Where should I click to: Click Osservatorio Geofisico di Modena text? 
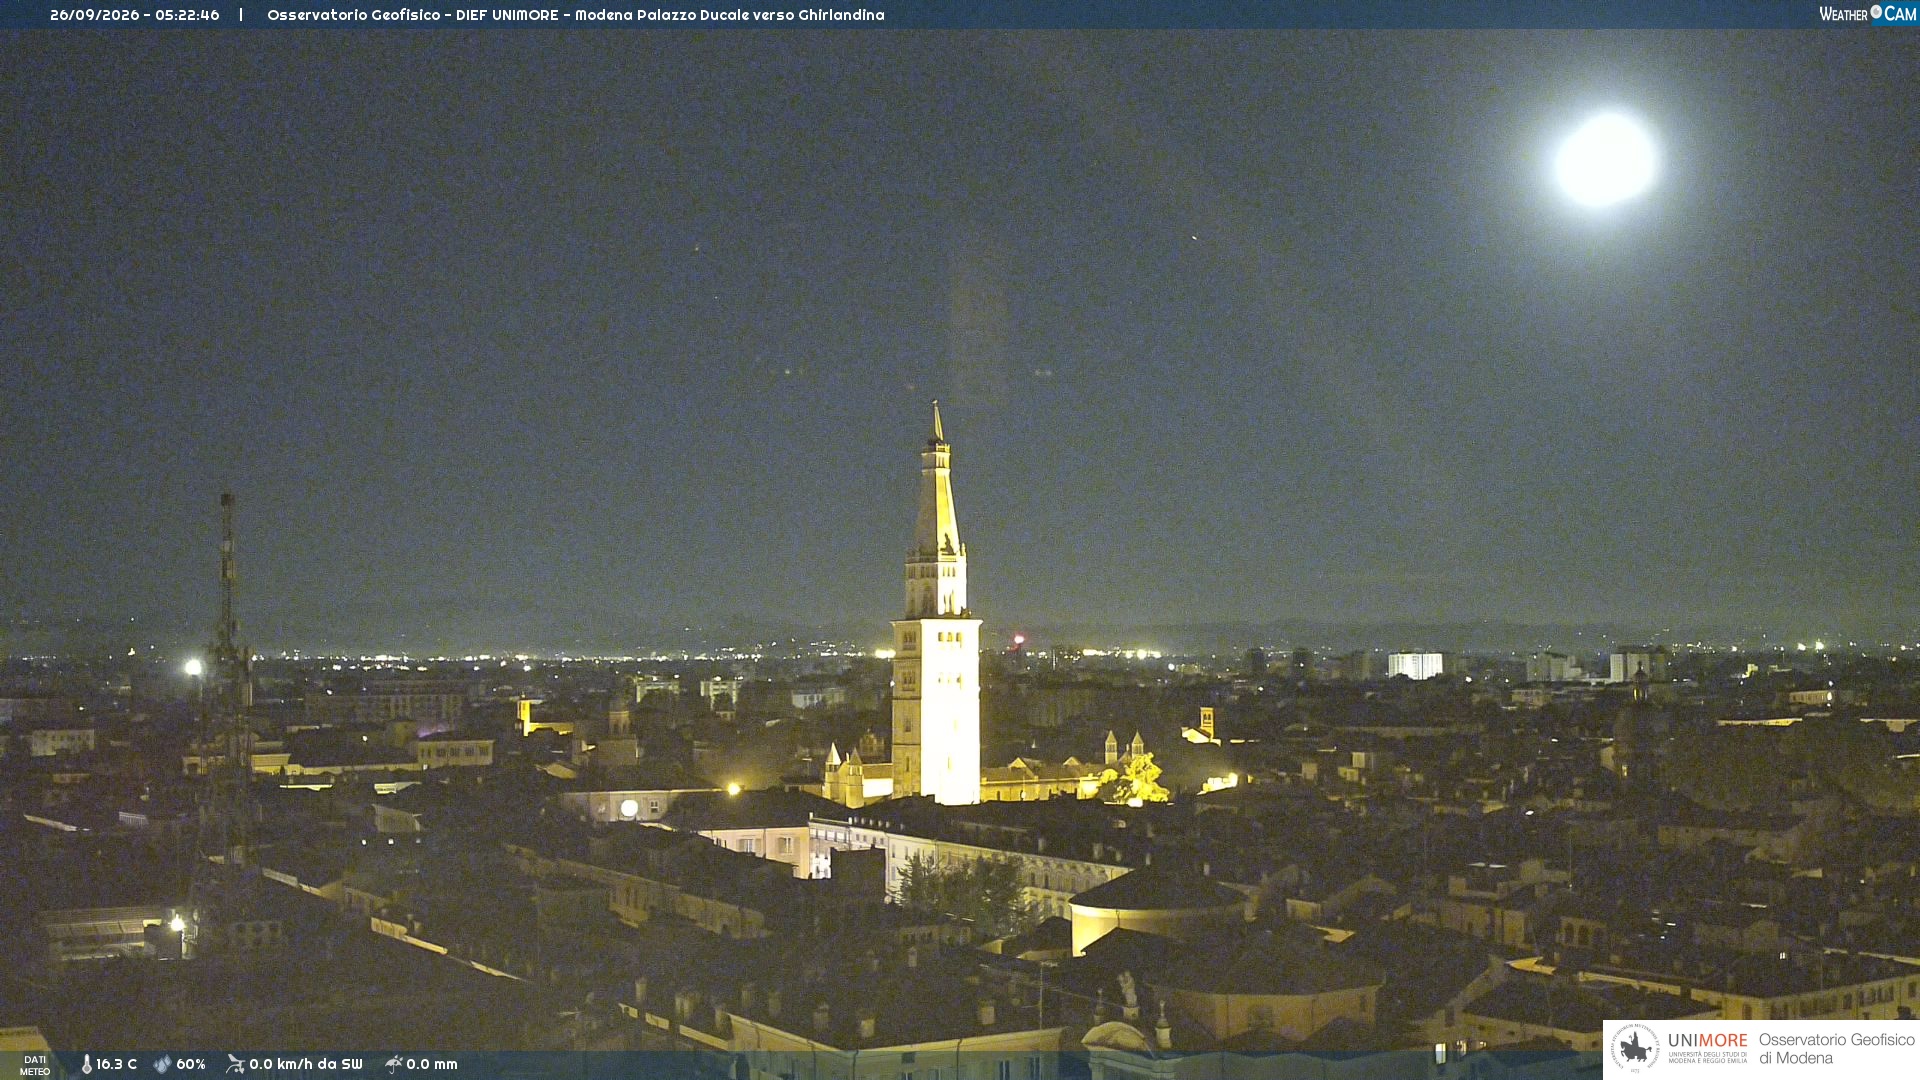pos(1837,1048)
